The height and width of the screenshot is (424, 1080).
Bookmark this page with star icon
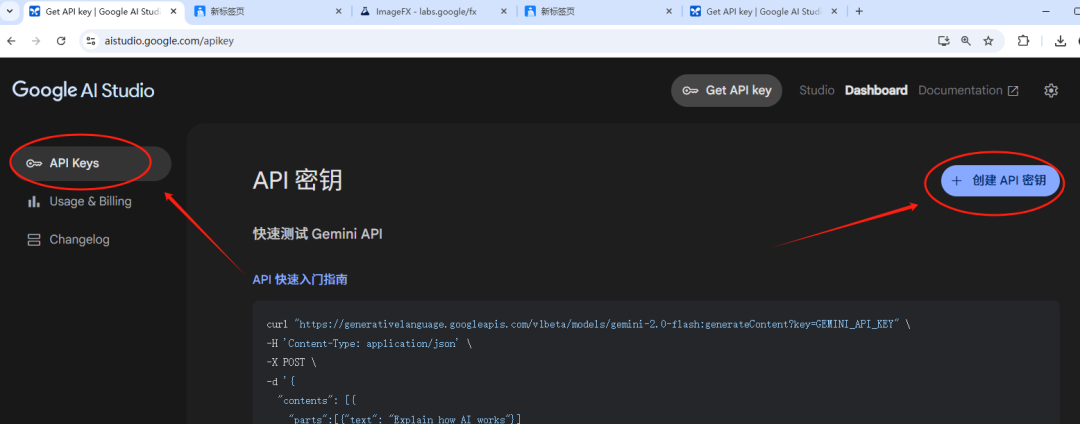[988, 41]
